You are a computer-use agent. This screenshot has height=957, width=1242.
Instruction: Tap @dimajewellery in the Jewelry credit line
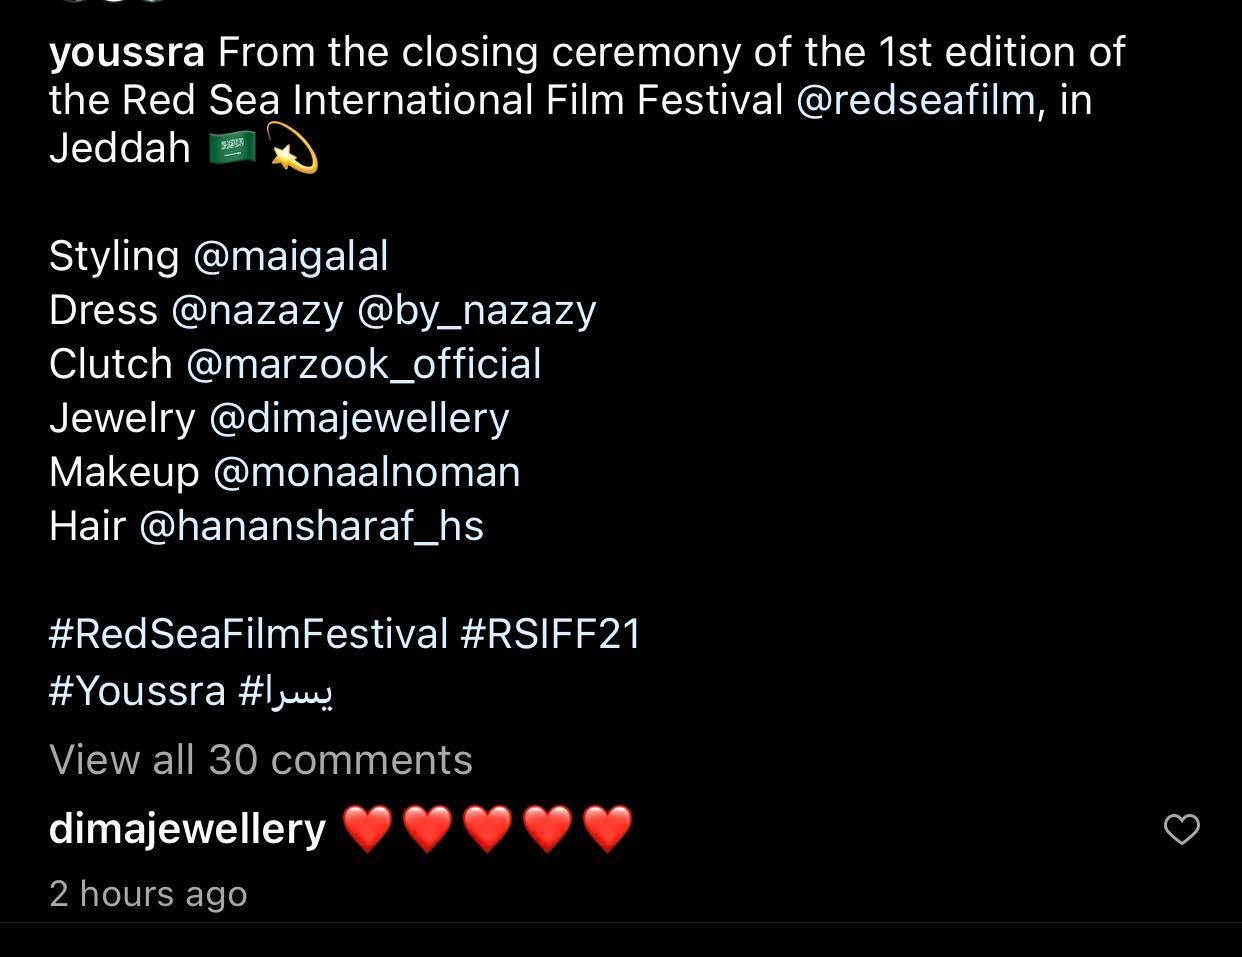(x=359, y=418)
